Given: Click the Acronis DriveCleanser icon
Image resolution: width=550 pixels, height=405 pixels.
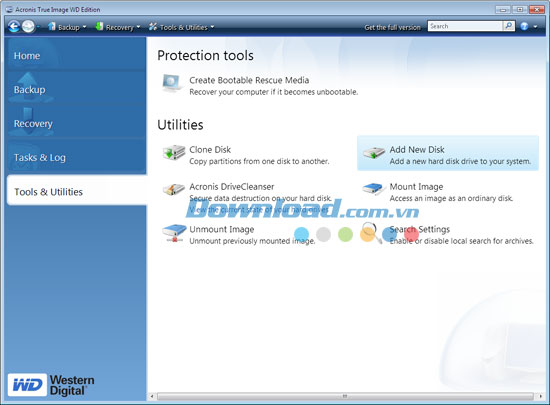Looking at the screenshot, I should tap(174, 190).
